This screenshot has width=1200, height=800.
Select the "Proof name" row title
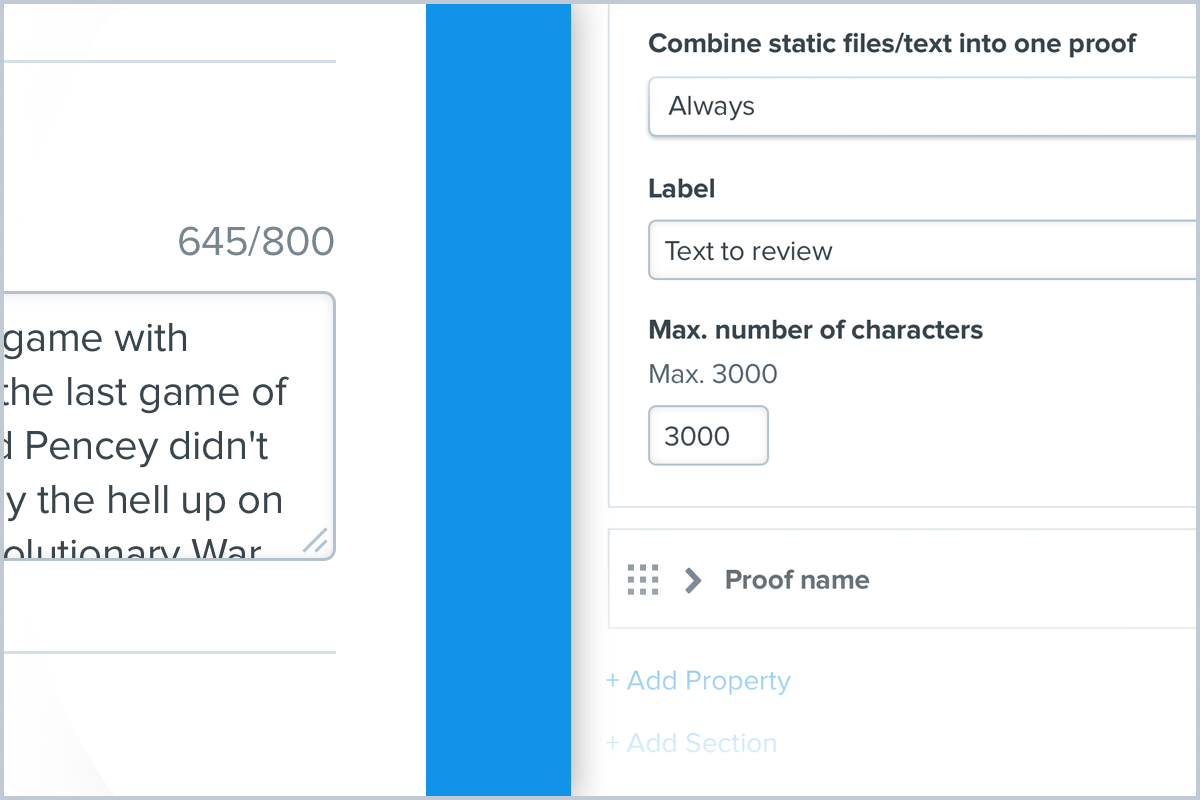tap(797, 580)
